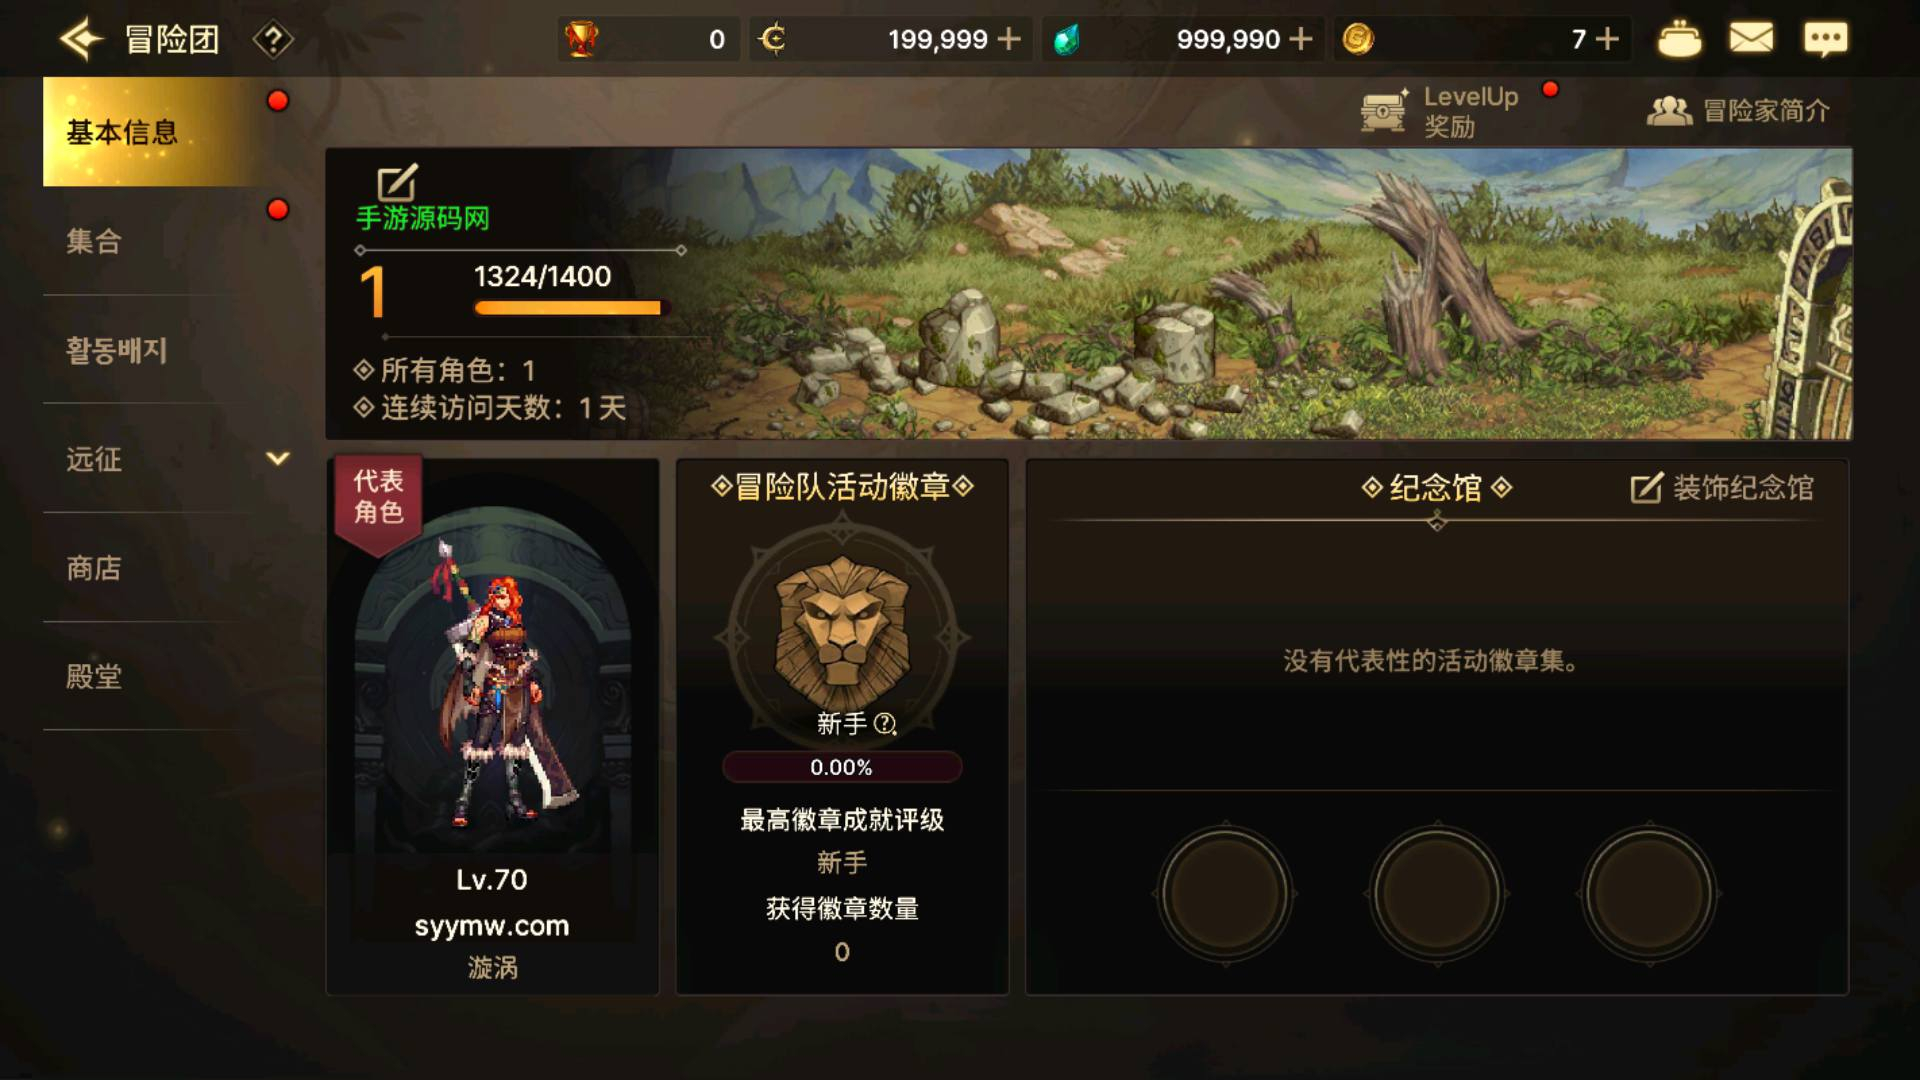1920x1080 pixels.
Task: Open 冒险家简介 profile button
Action: pos(1738,111)
